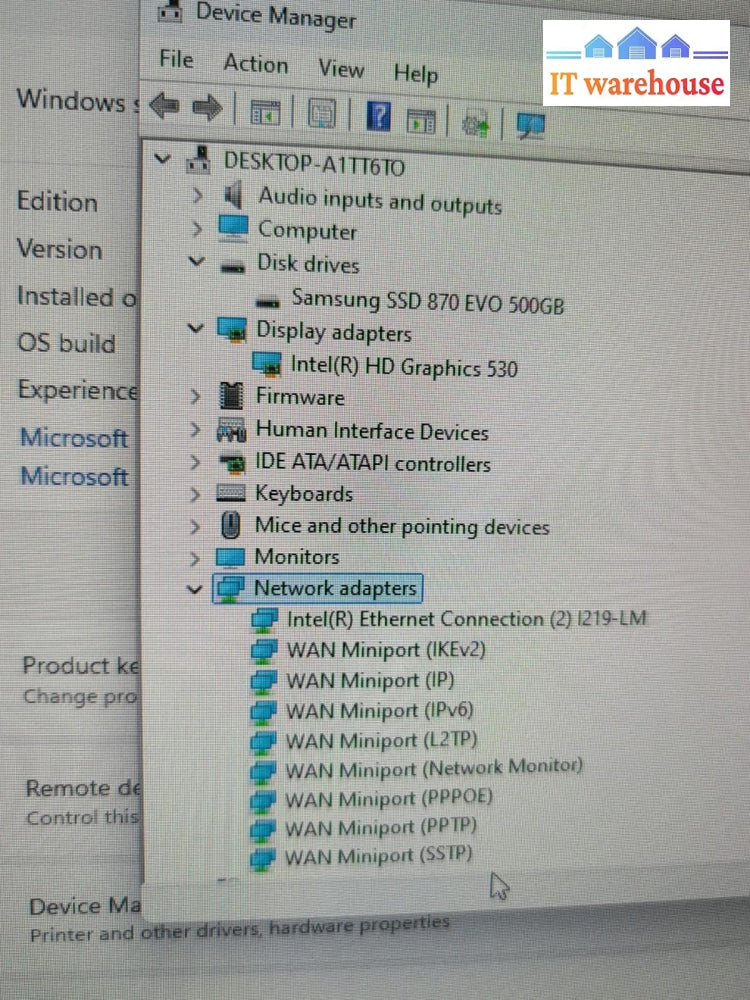The height and width of the screenshot is (1000, 750).
Task: Expand Mice and other pointing devices
Action: [x=195, y=526]
